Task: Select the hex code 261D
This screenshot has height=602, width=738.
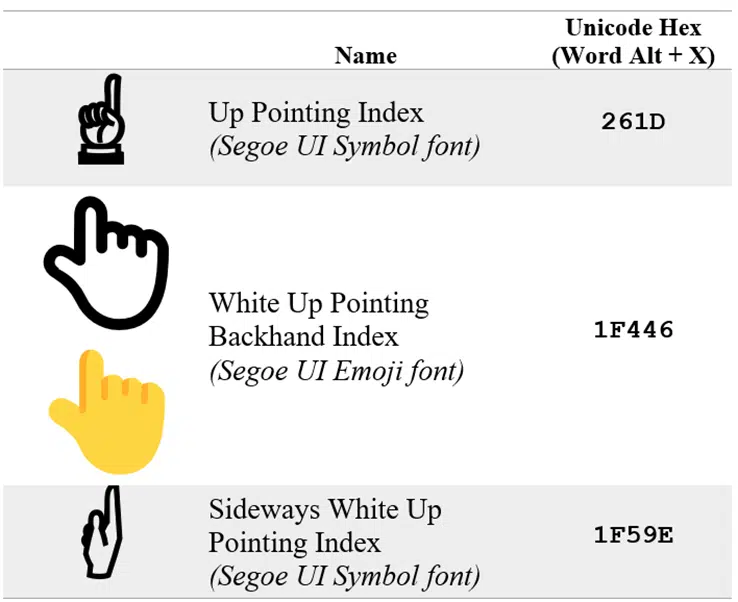Action: pyautogui.click(x=633, y=122)
